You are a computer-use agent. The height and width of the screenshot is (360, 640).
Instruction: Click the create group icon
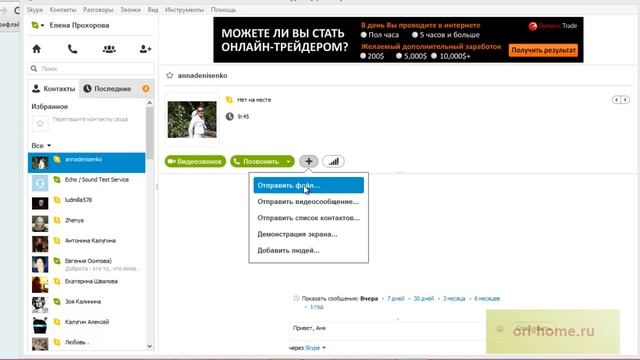point(109,49)
